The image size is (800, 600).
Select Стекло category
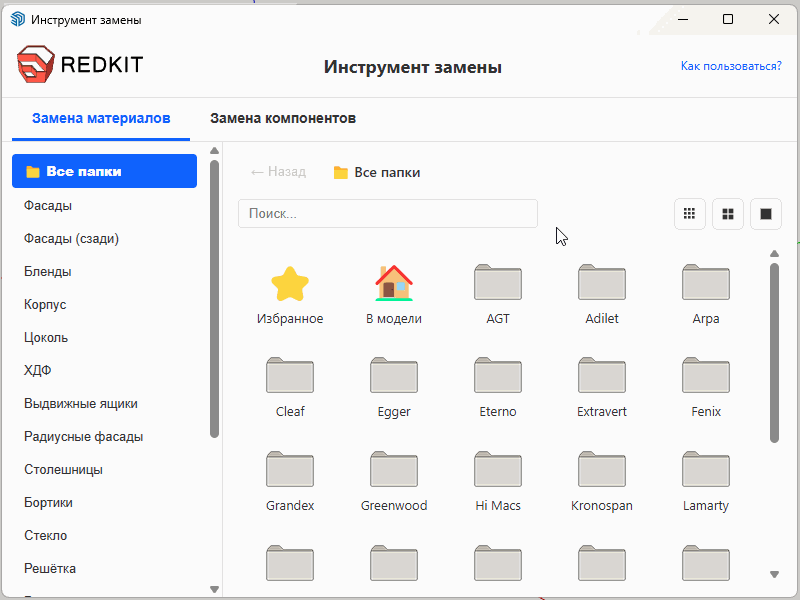[x=105, y=536]
